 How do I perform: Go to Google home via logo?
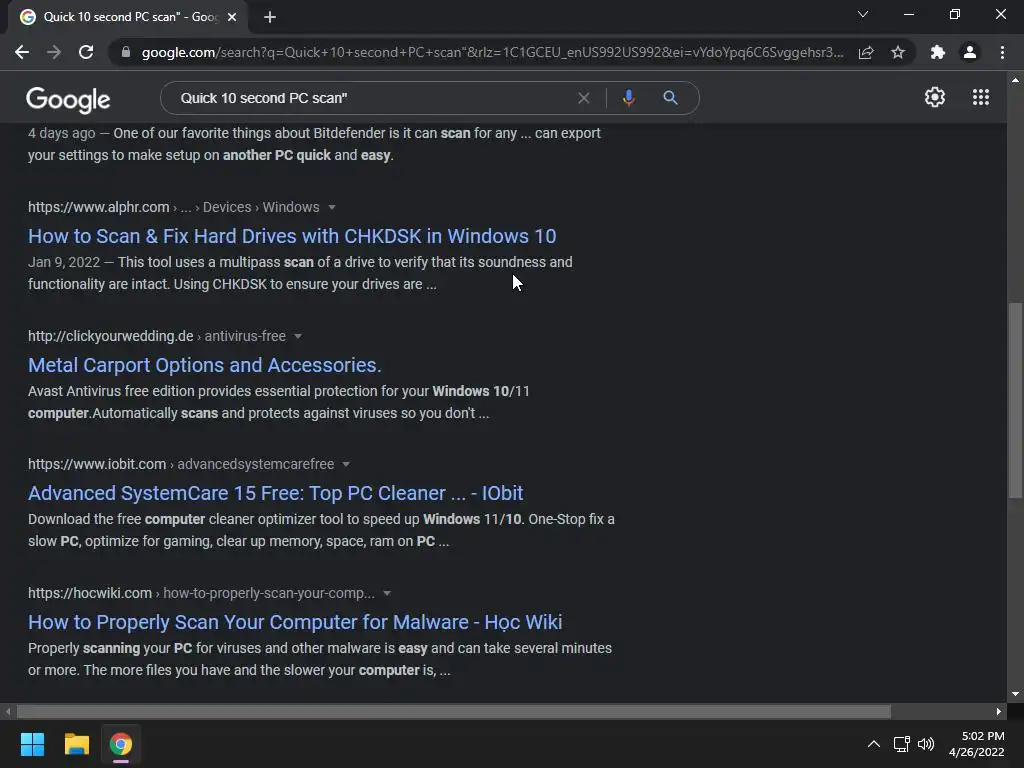(68, 99)
